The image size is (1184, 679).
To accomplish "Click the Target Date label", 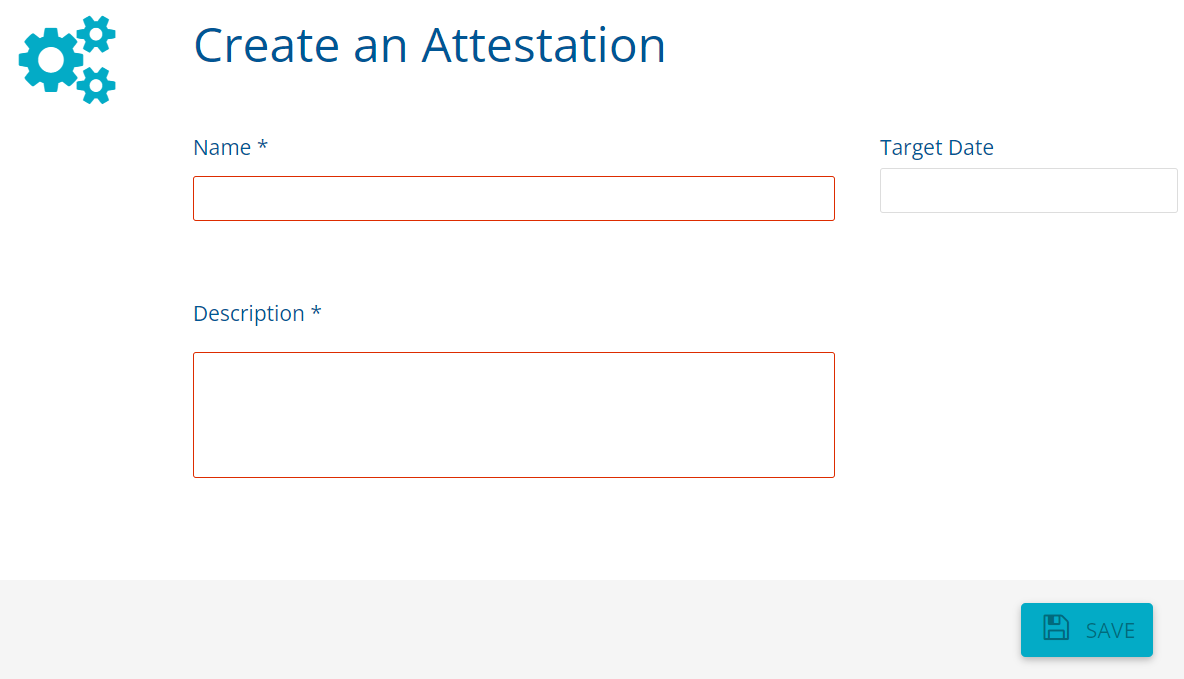I will coord(936,148).
